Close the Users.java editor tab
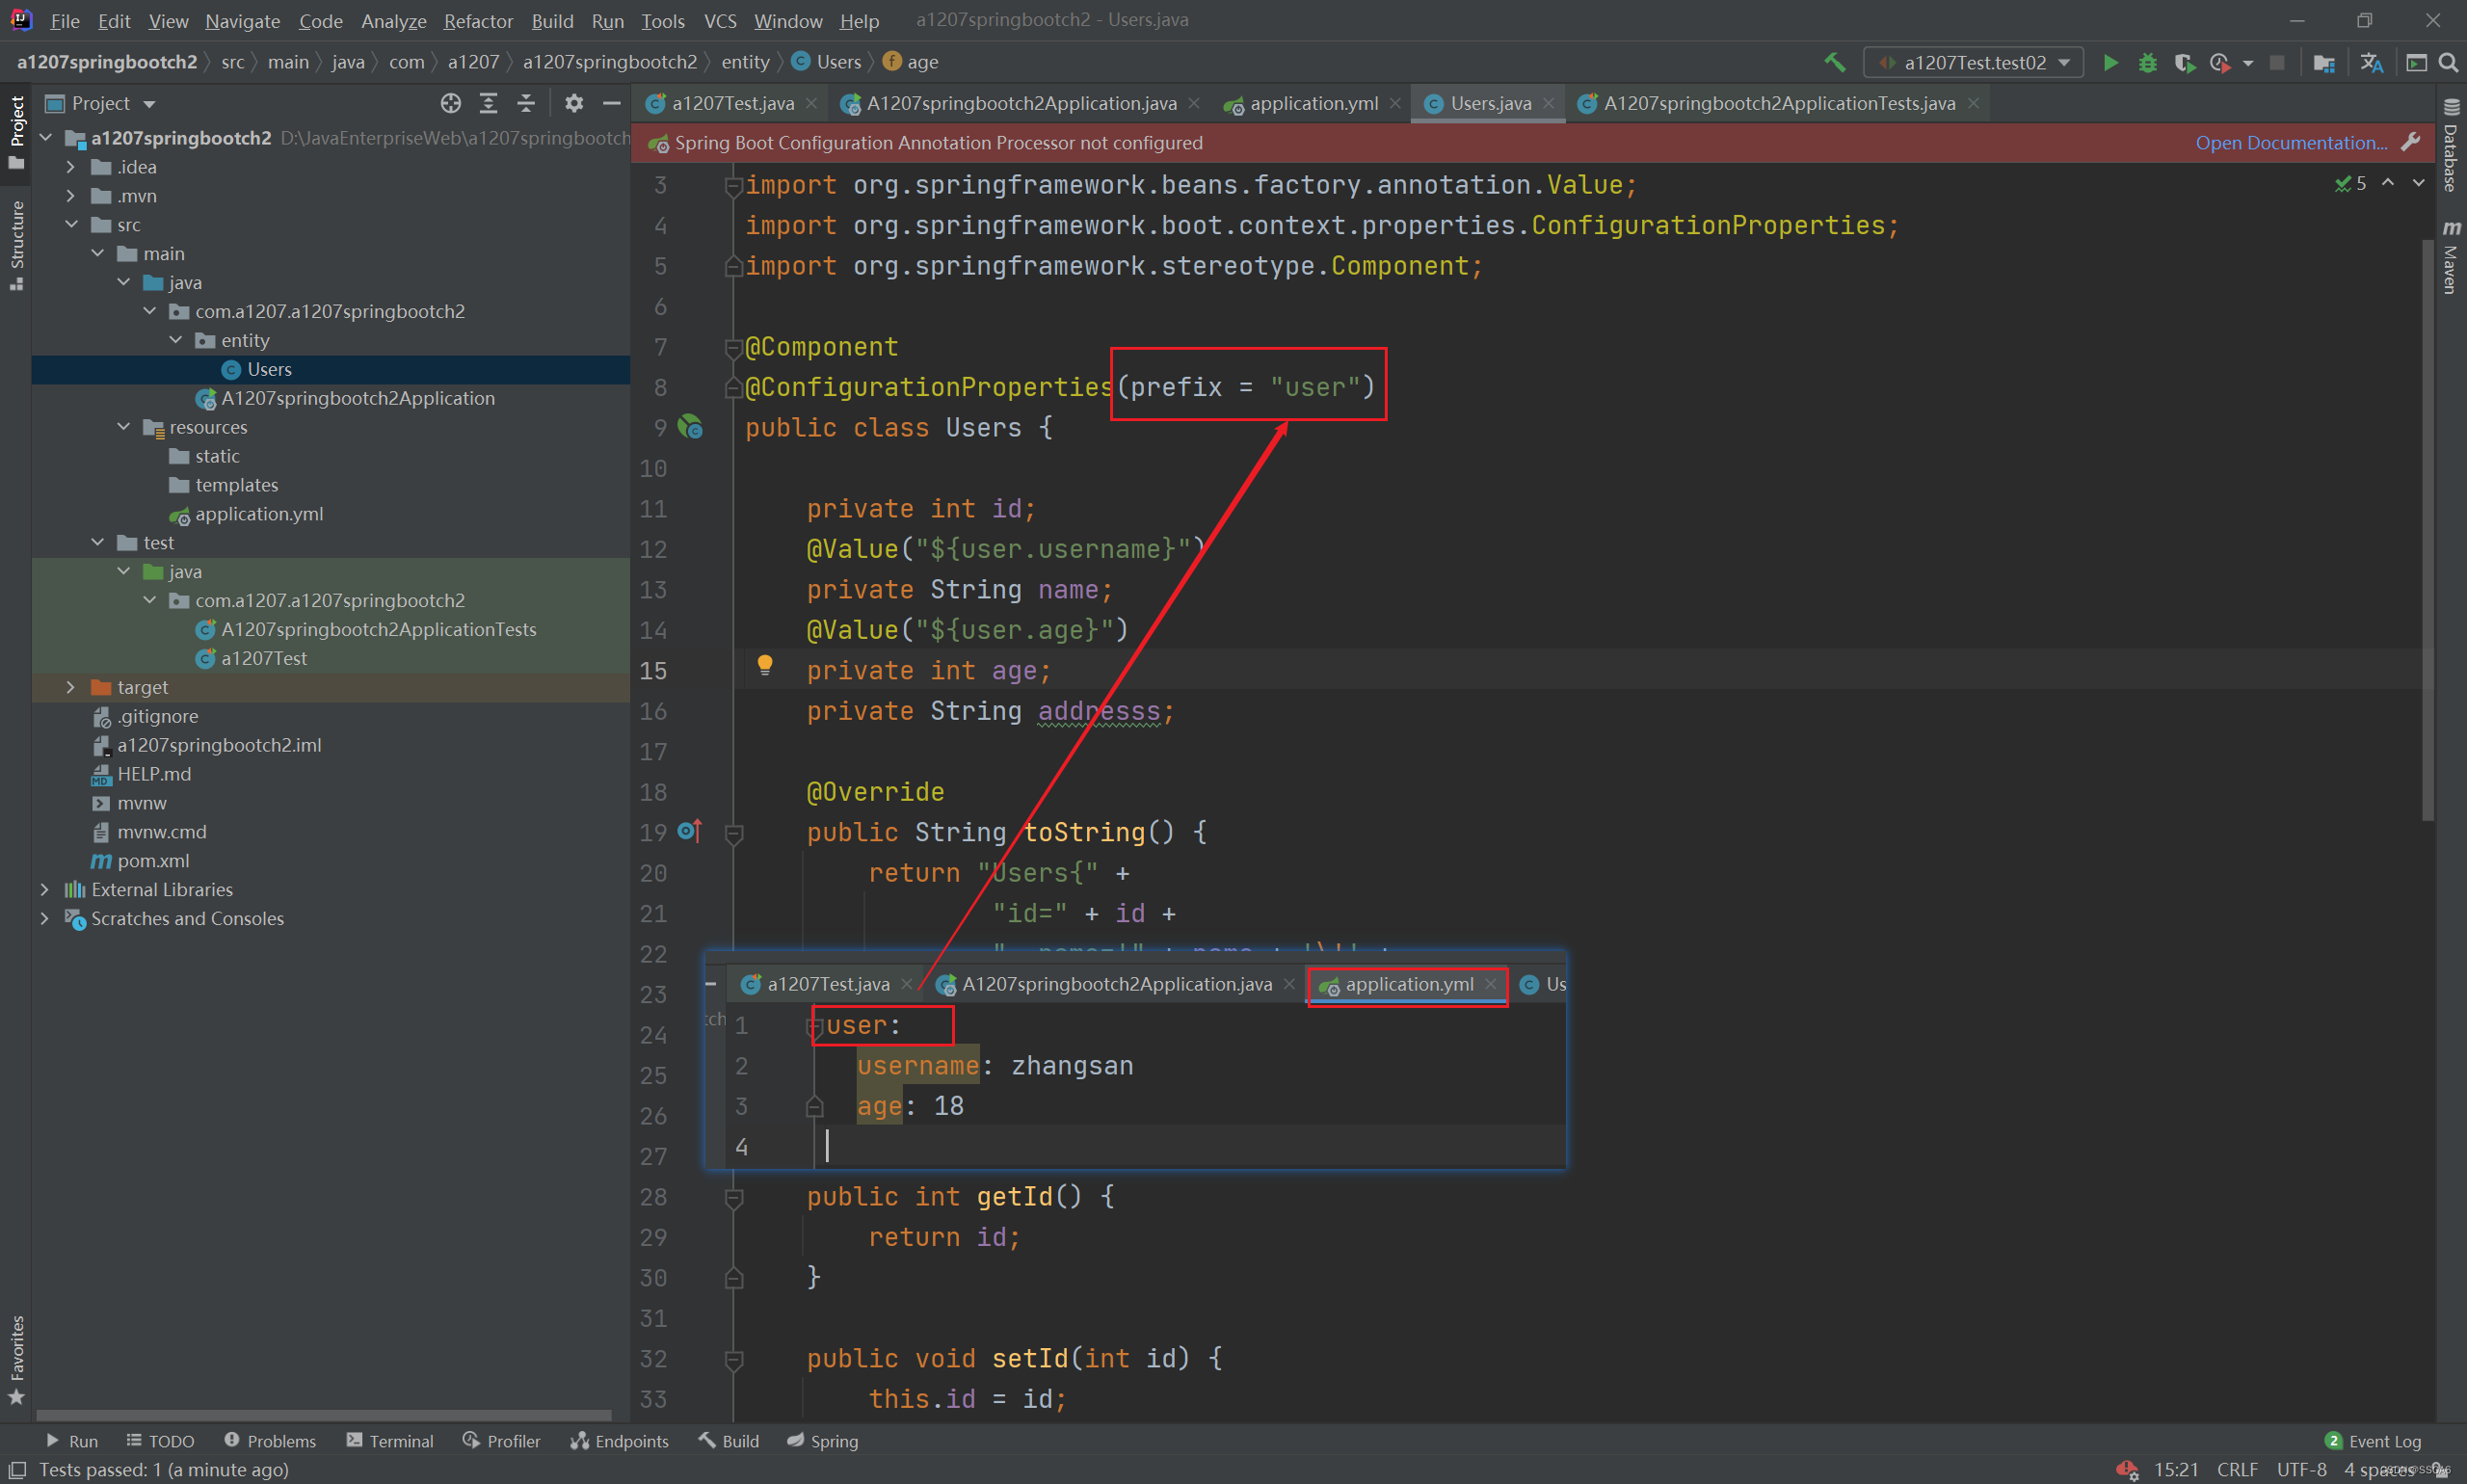The height and width of the screenshot is (1484, 2467). 1549,103
